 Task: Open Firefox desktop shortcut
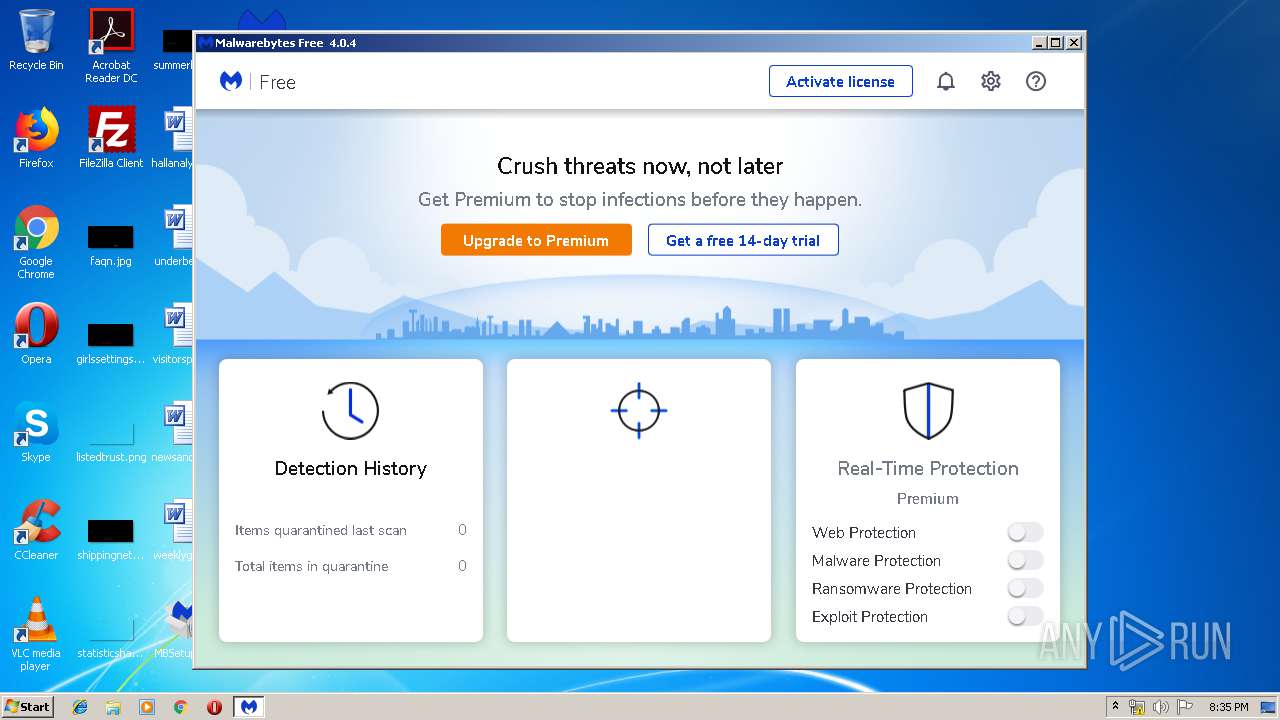tap(36, 138)
